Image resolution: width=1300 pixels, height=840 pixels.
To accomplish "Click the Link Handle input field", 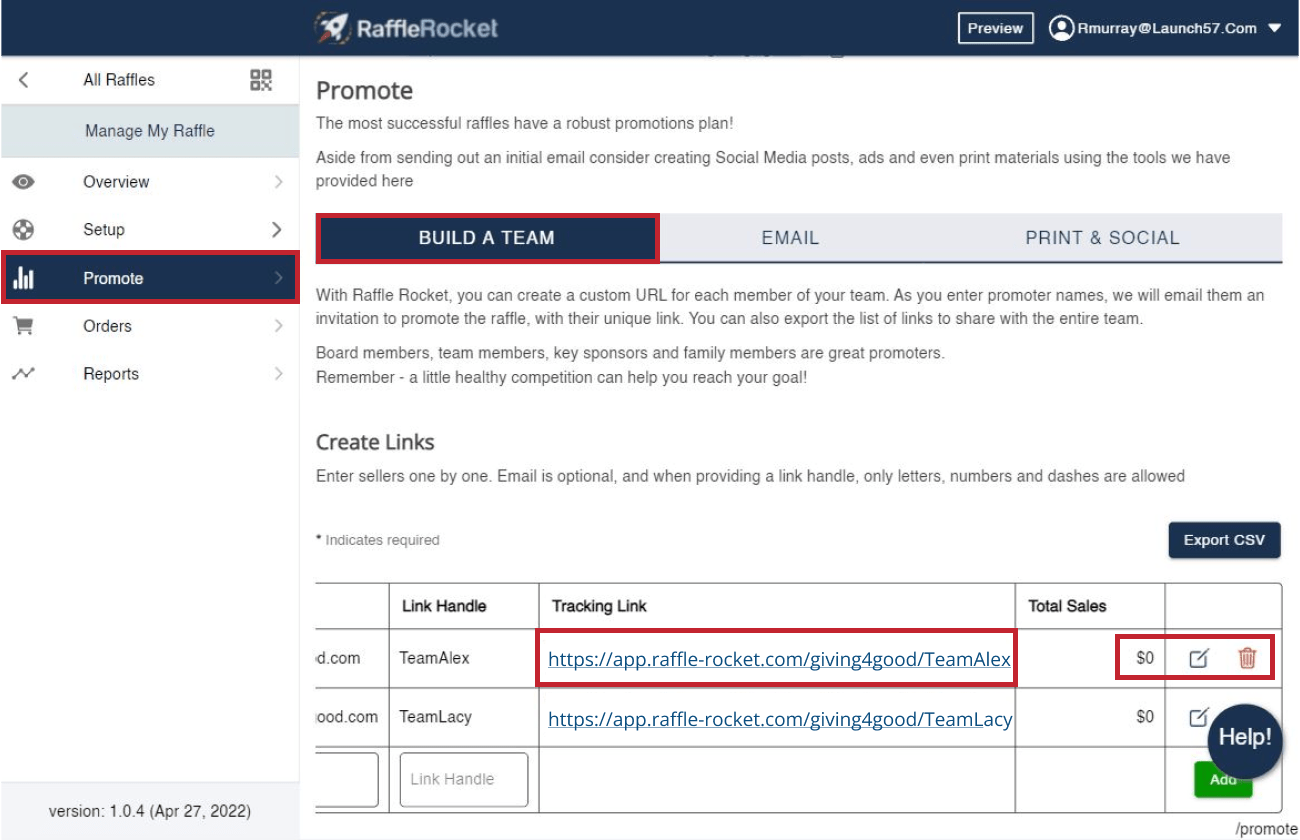I will 464,779.
